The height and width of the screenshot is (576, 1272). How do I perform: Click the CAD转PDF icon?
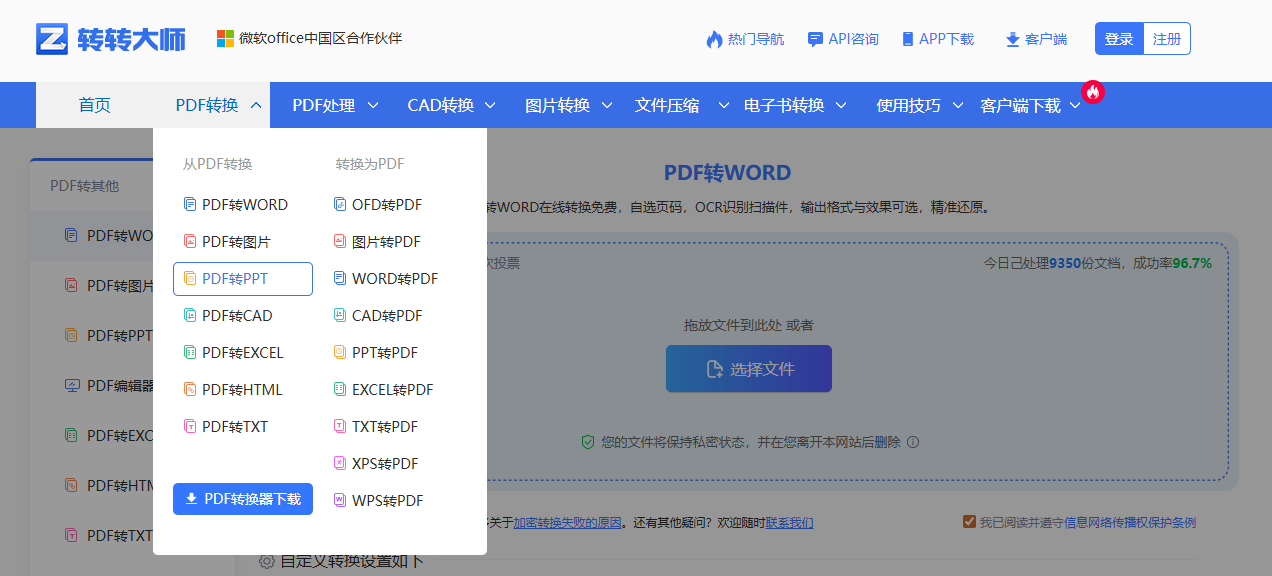(x=340, y=315)
